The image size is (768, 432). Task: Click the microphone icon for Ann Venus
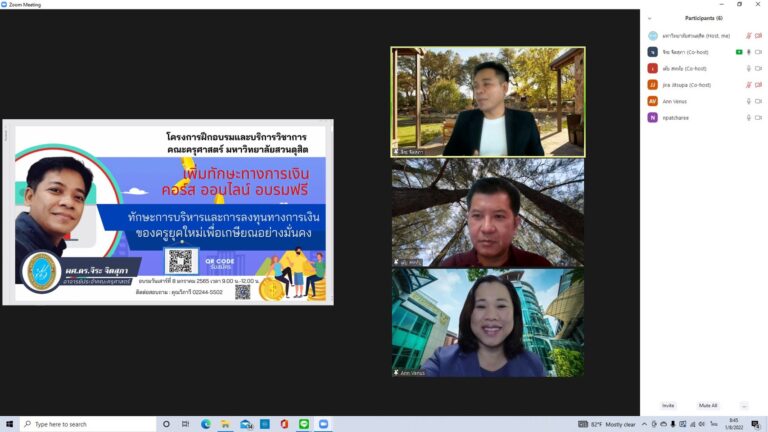click(x=748, y=101)
